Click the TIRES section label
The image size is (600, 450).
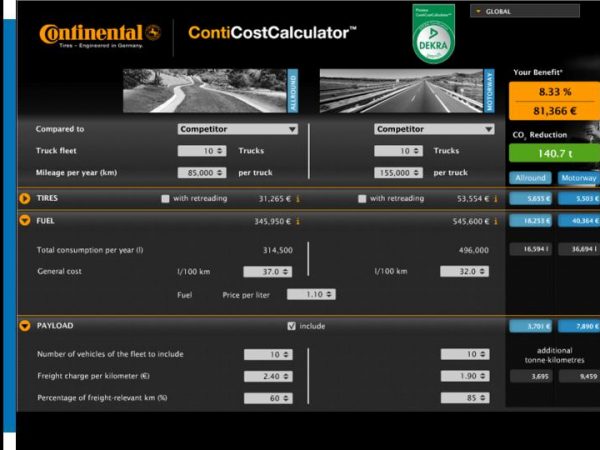[47, 198]
